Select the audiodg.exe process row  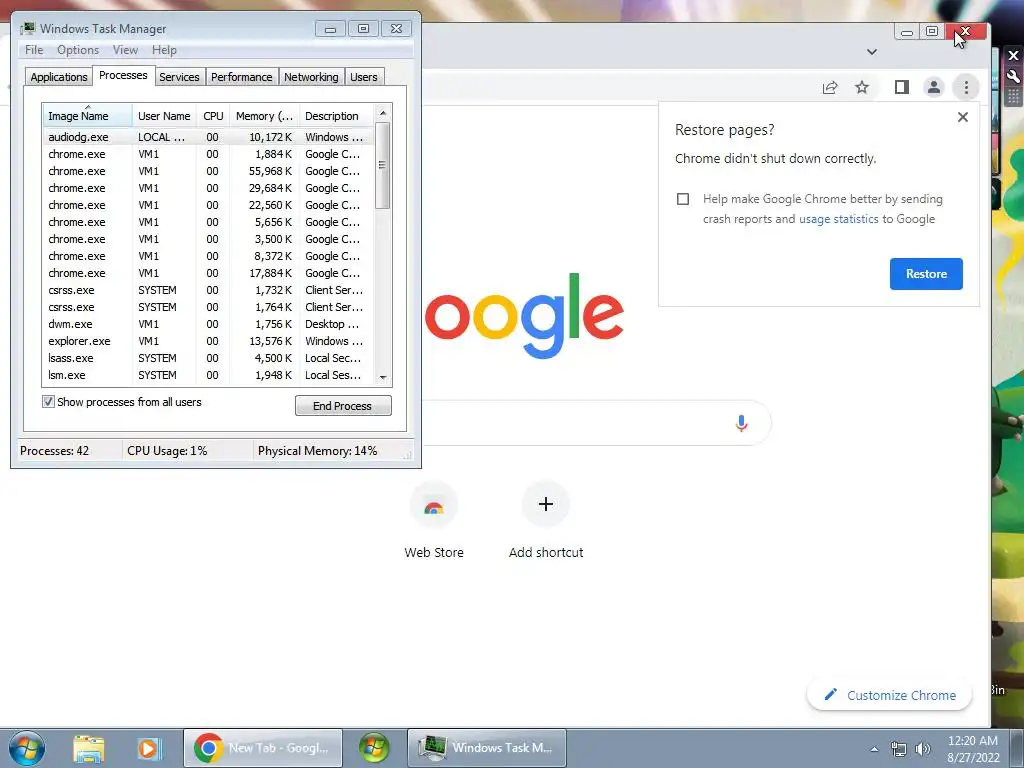(208, 137)
